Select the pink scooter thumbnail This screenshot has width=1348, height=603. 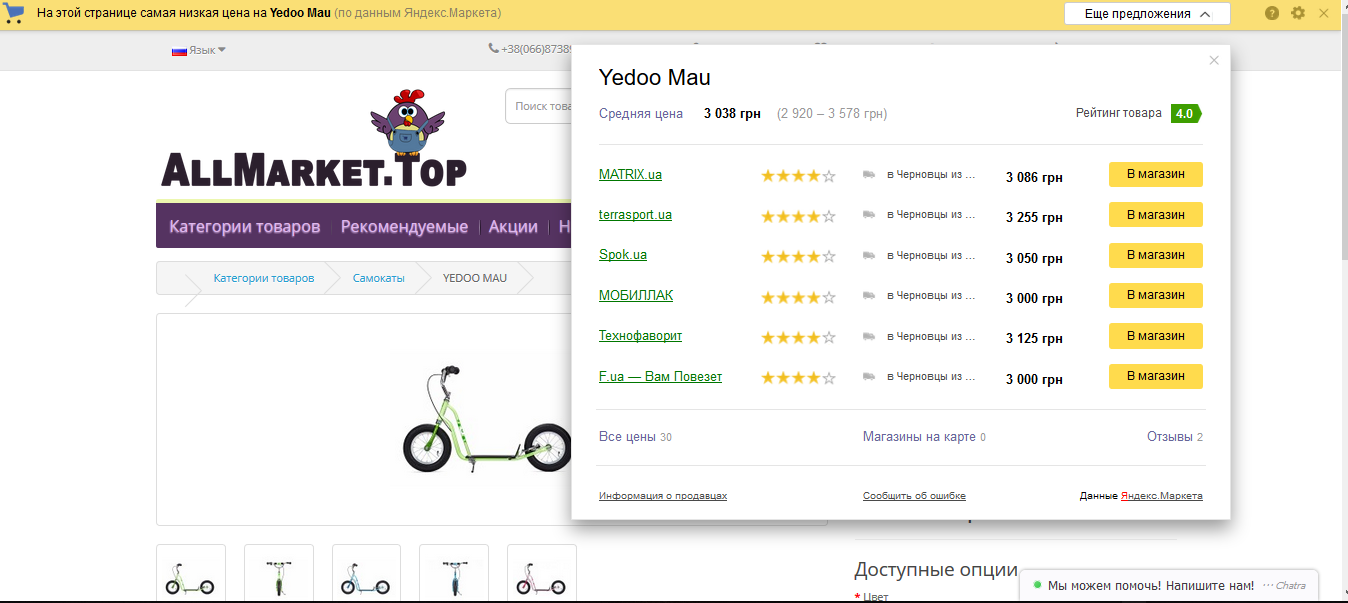(542, 573)
